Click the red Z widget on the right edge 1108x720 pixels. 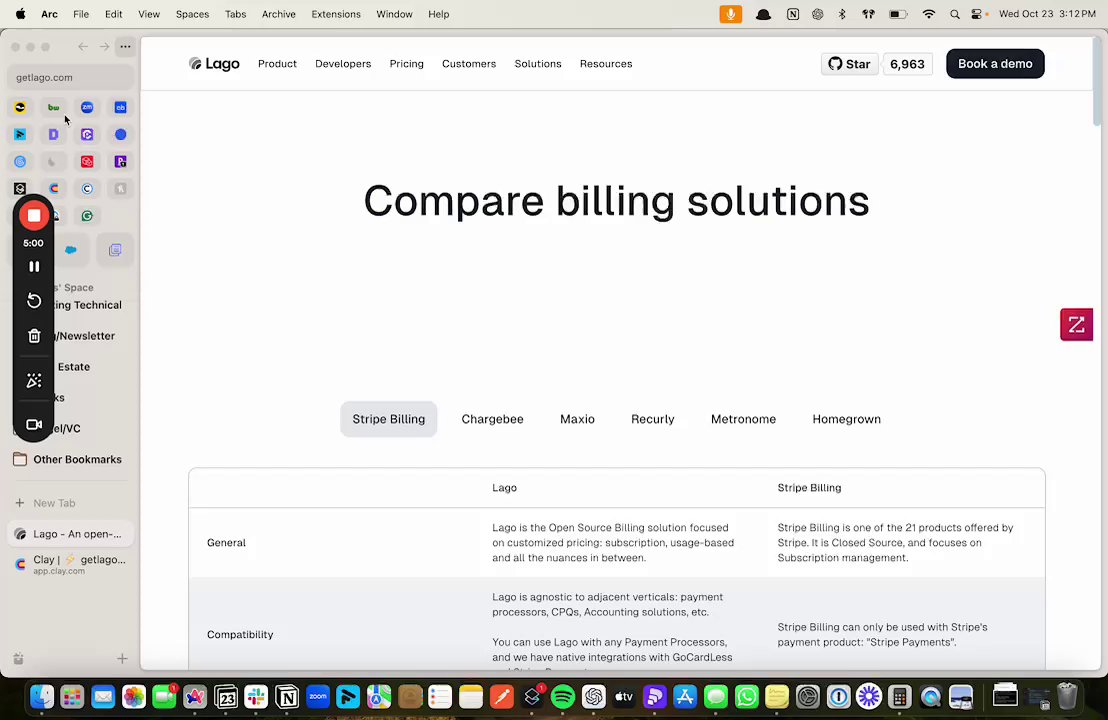point(1076,324)
